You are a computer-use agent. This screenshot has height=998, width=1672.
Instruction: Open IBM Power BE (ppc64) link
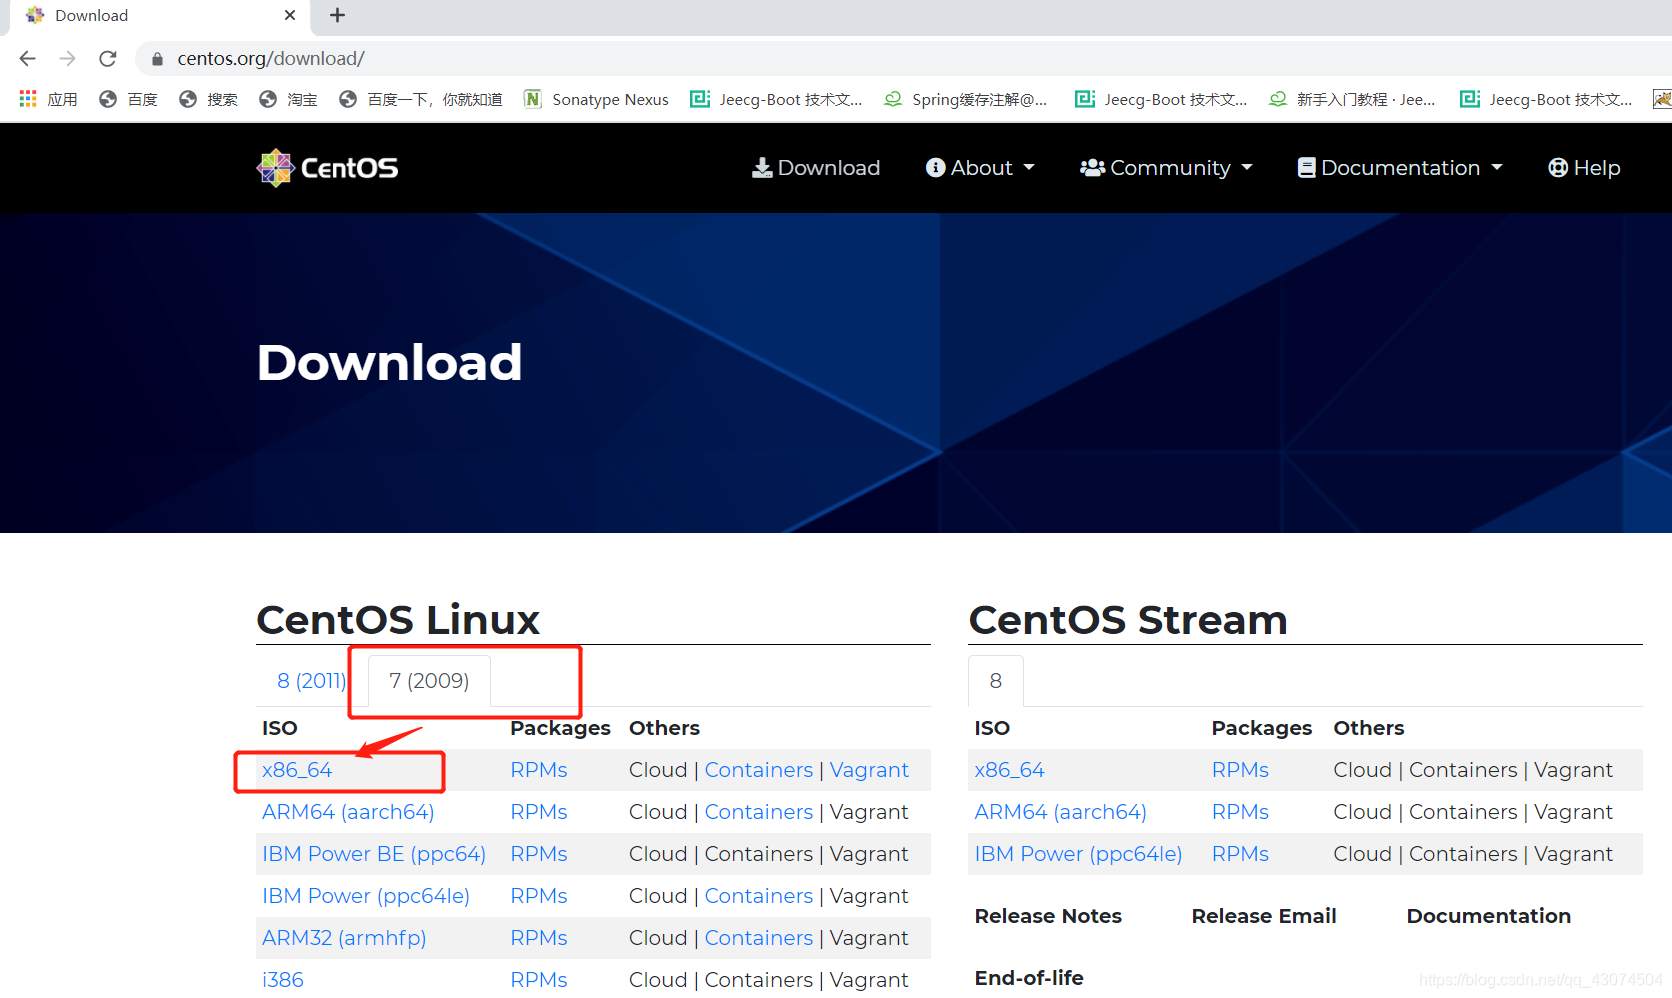(374, 854)
